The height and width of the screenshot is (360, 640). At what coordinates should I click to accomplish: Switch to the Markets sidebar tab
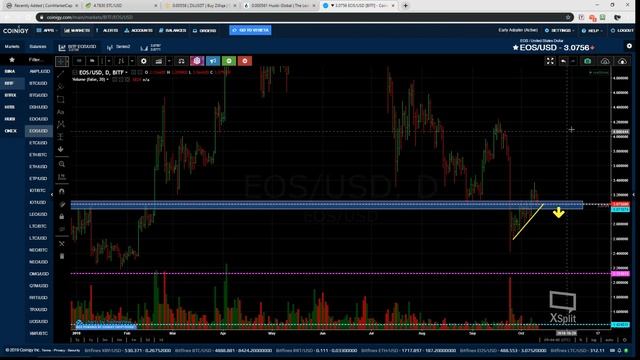tap(12, 47)
